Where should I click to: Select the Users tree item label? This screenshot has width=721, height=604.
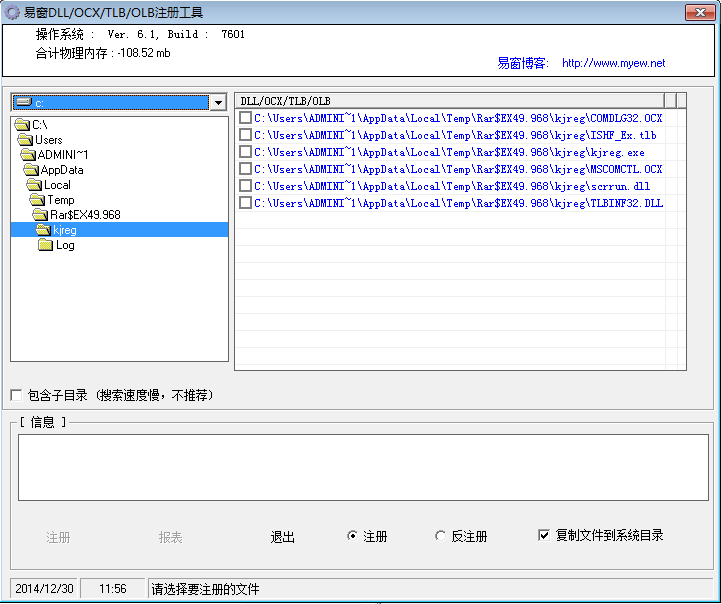(49, 140)
